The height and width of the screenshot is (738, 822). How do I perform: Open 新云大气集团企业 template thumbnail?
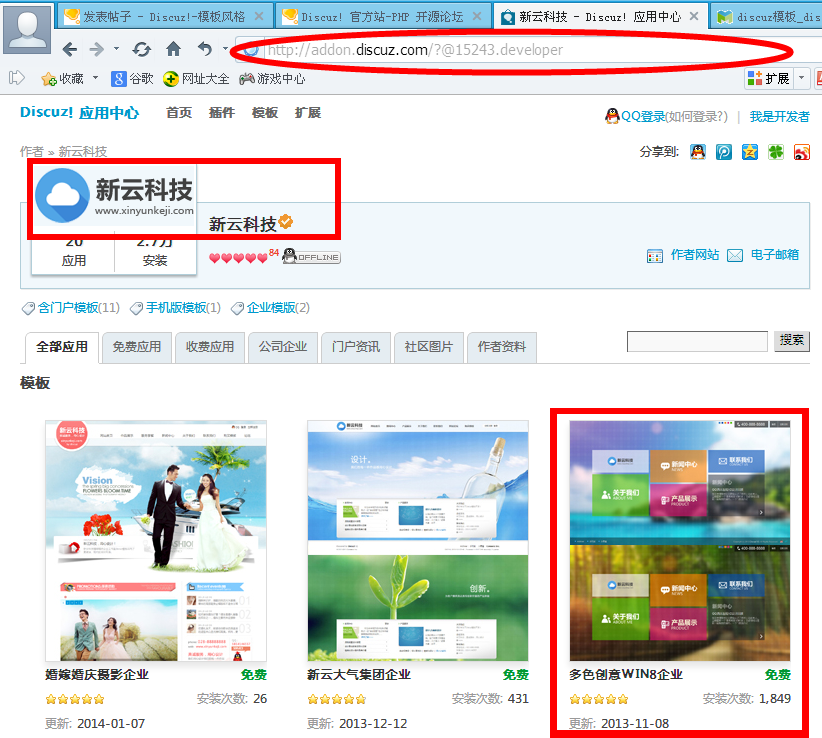click(418, 540)
